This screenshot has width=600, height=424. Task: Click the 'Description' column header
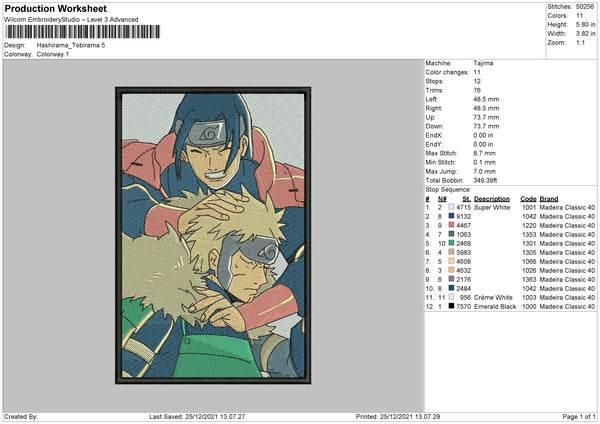pyautogui.click(x=492, y=199)
